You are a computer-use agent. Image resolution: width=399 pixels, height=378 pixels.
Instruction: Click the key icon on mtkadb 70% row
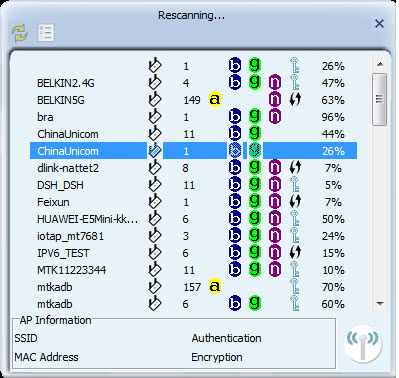295,286
